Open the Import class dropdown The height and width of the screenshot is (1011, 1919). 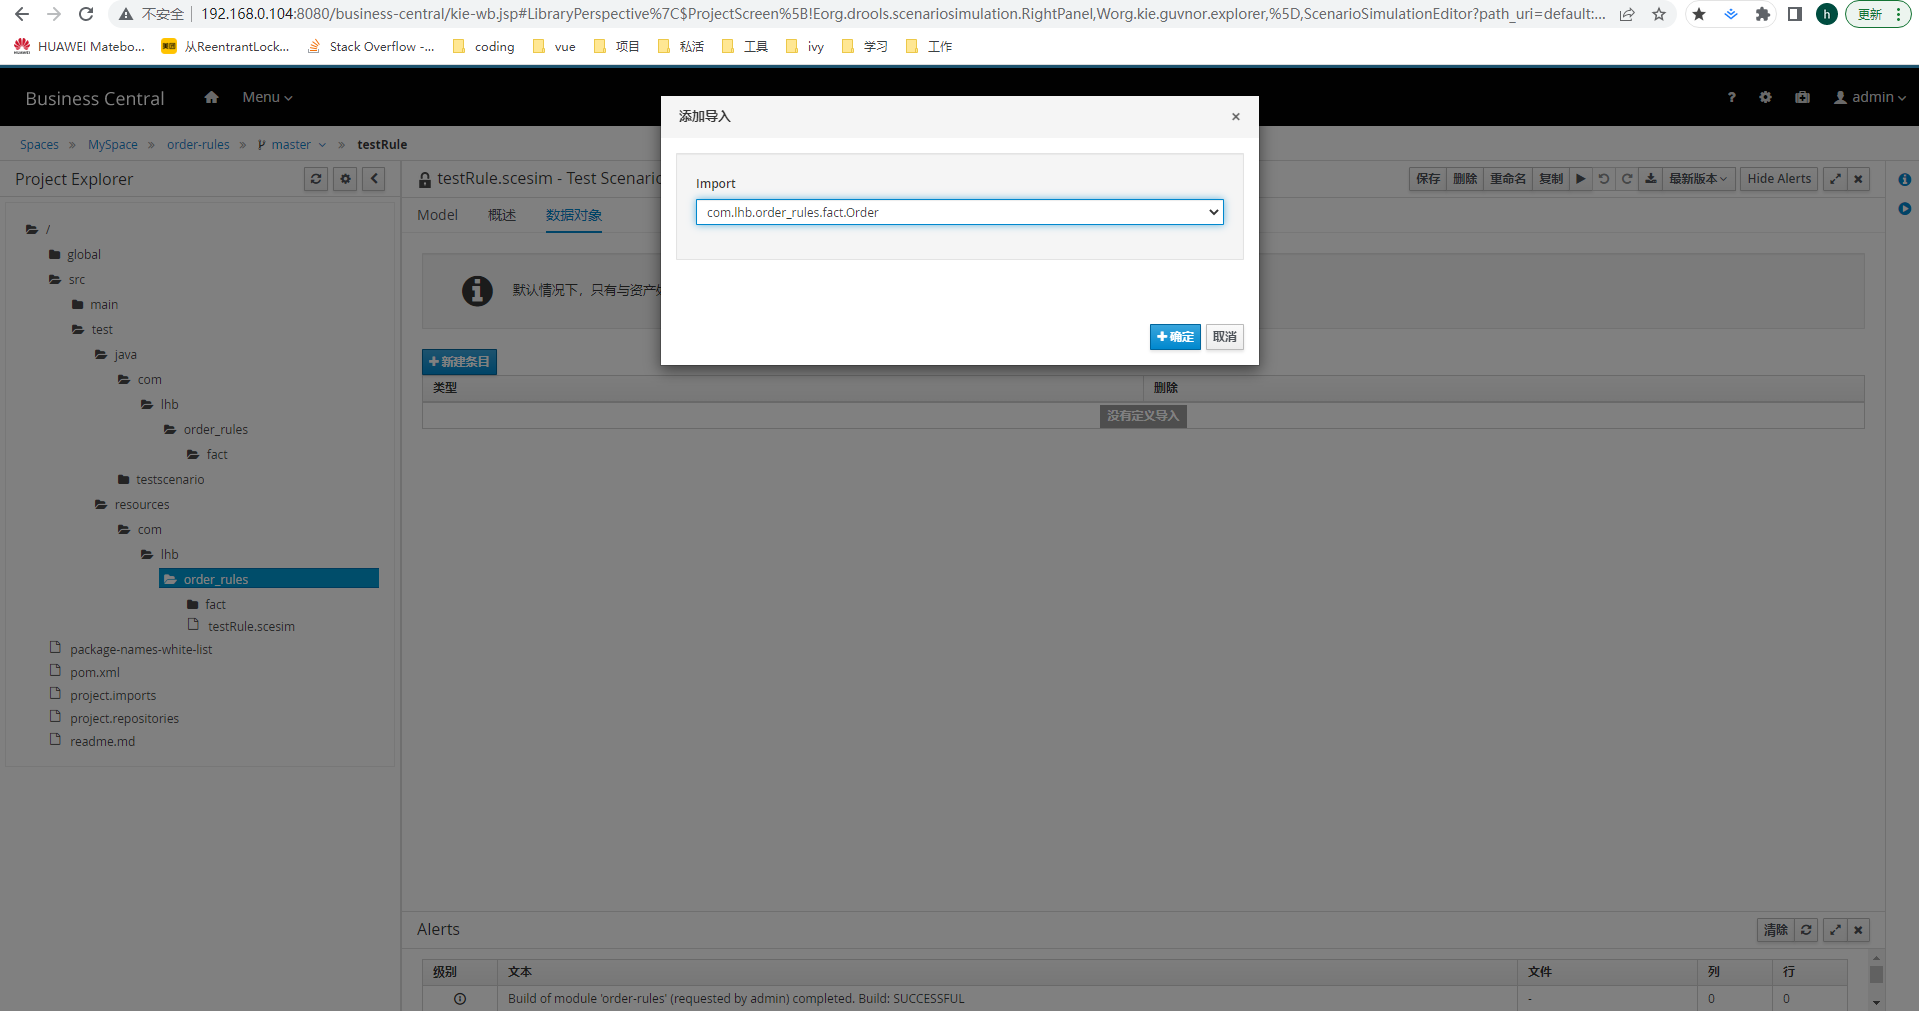(x=959, y=212)
